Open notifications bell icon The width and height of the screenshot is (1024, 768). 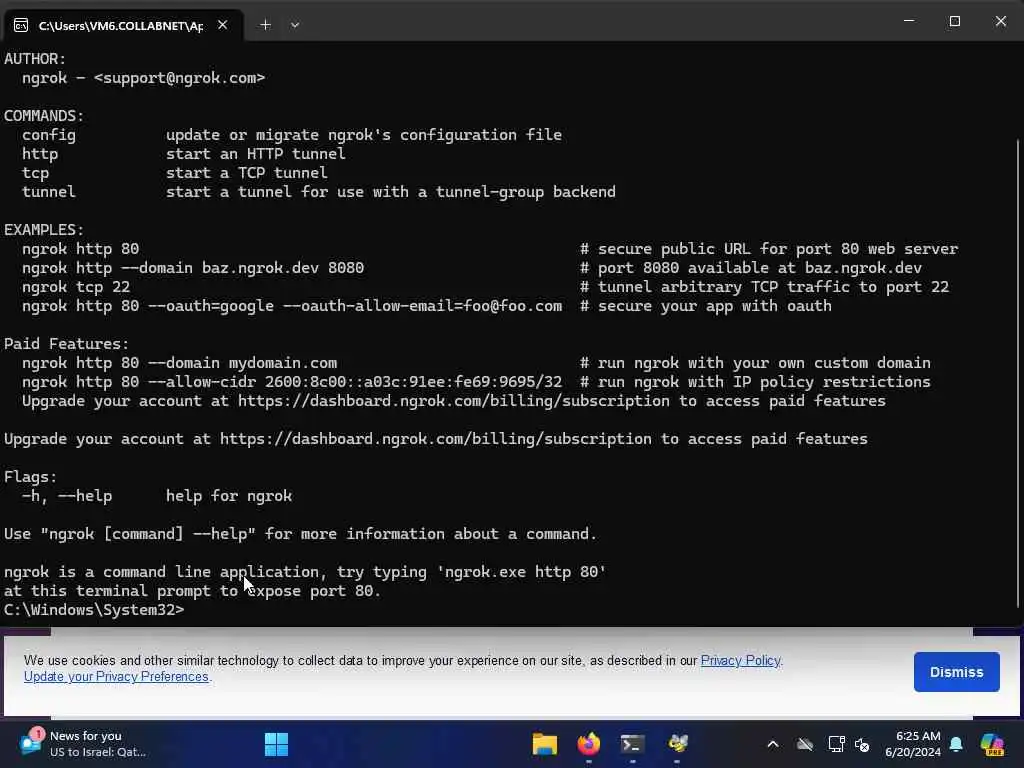(x=956, y=744)
